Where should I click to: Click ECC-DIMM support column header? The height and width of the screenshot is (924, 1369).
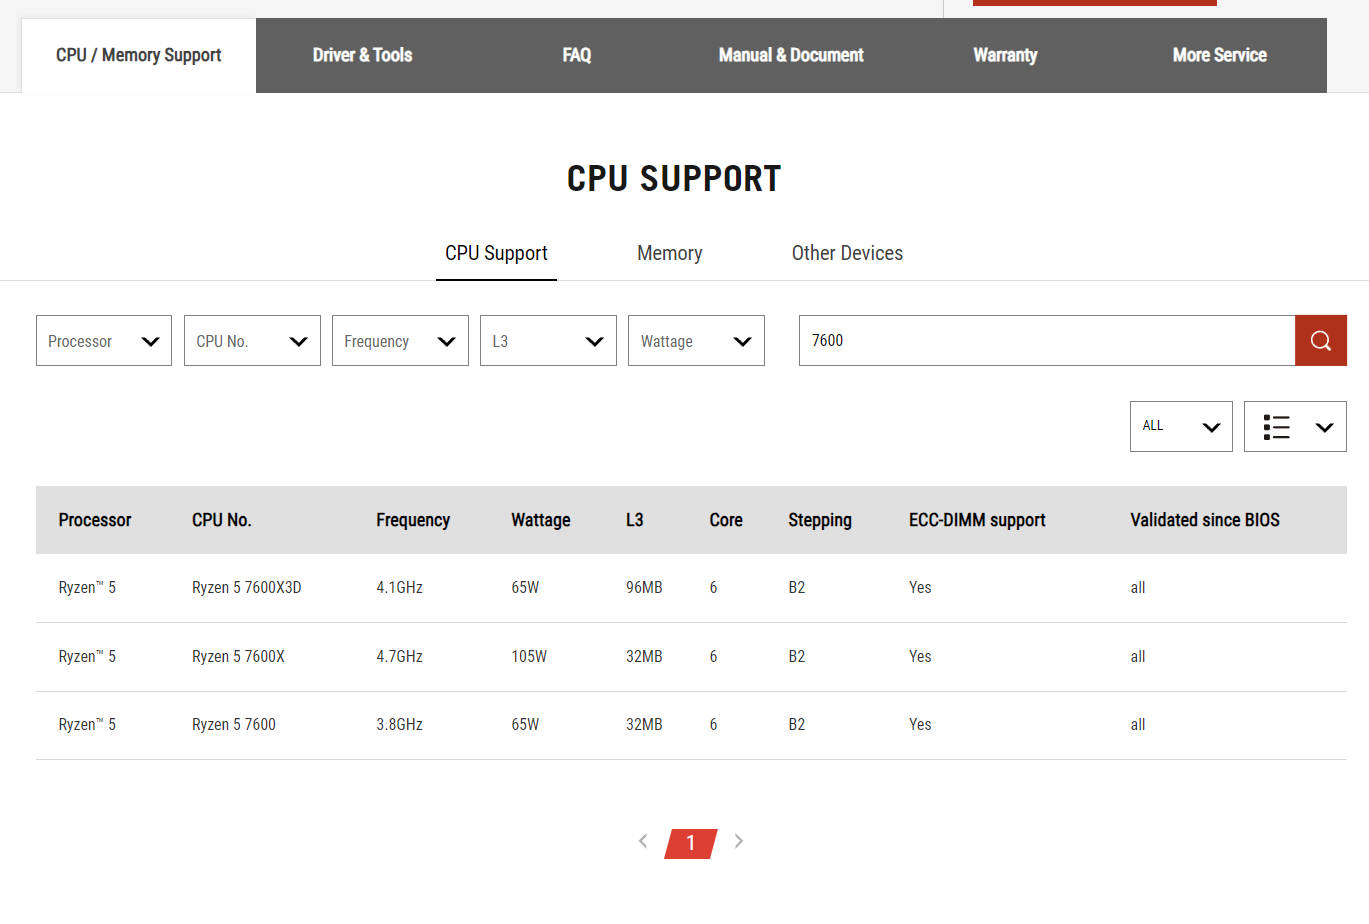977,520
